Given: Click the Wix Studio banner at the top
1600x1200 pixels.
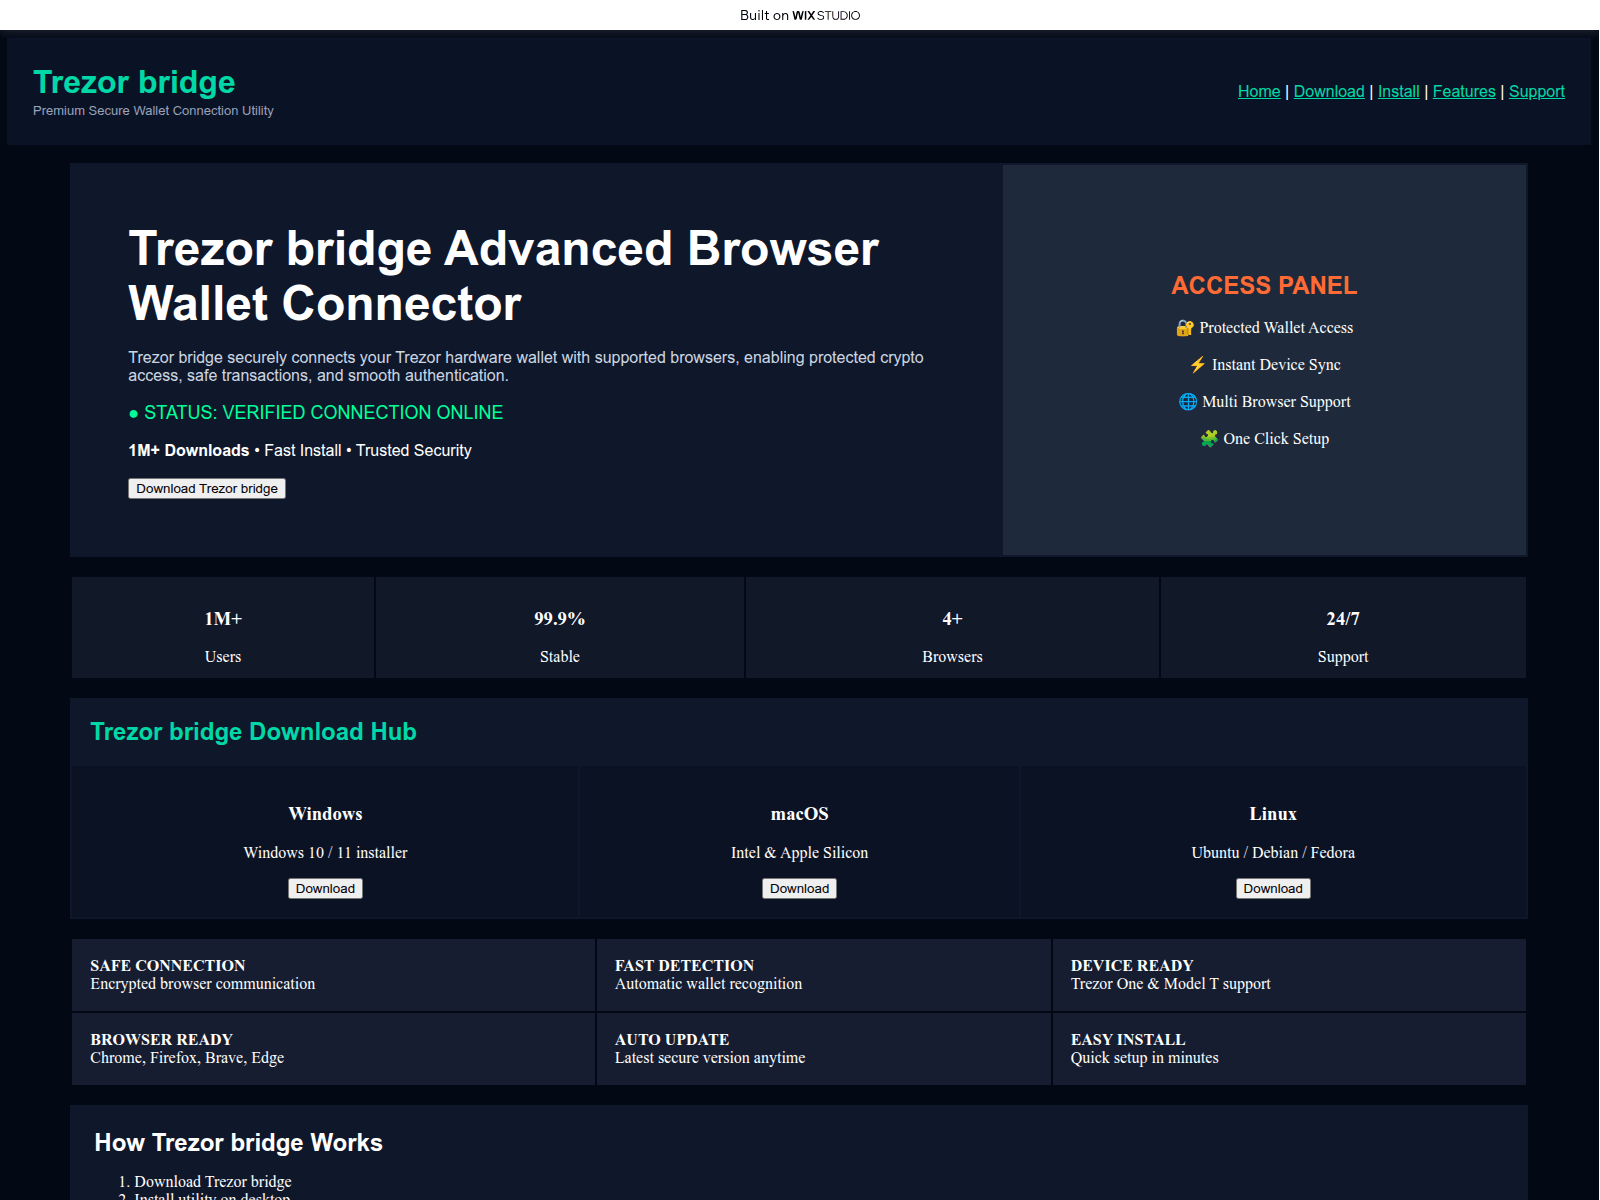Looking at the screenshot, I should (x=800, y=15).
